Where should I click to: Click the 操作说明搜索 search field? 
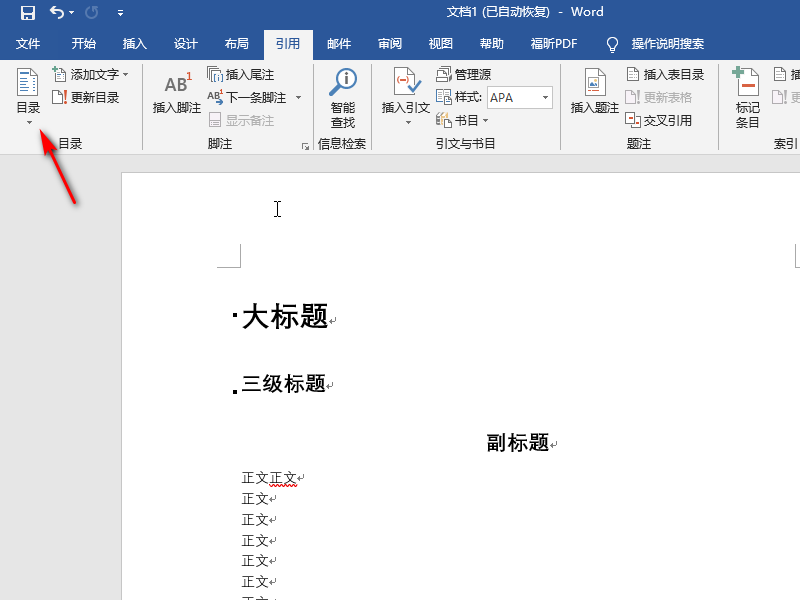(x=667, y=44)
